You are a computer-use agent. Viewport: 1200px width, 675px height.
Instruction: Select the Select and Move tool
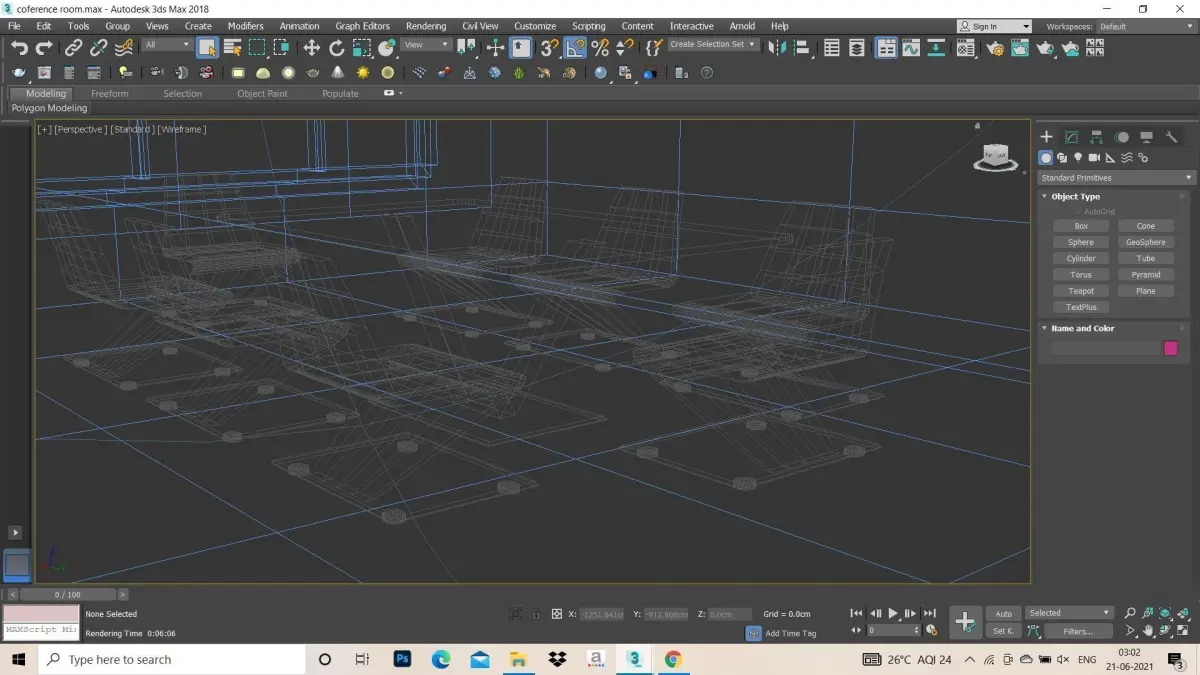pos(312,47)
